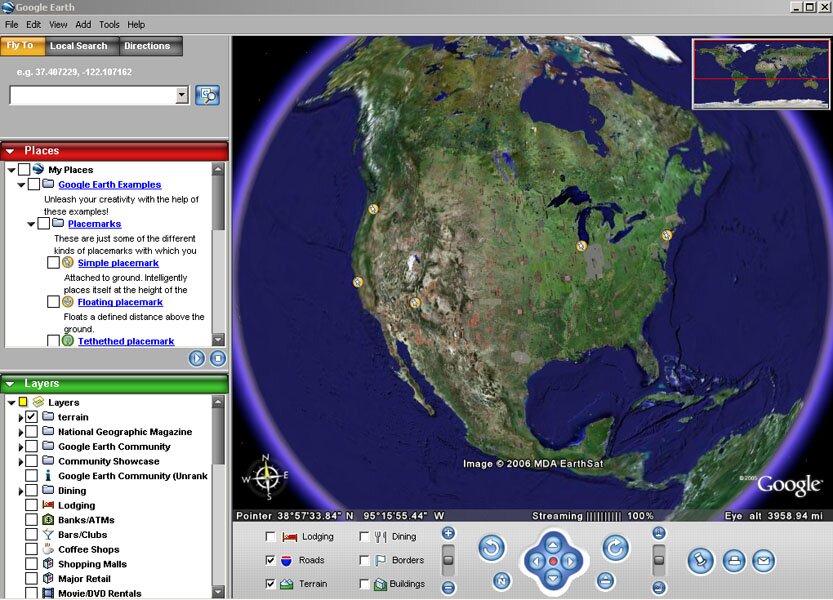Open the Google Earth Examples link
Screen dimensions: 833x600
pyautogui.click(x=109, y=184)
